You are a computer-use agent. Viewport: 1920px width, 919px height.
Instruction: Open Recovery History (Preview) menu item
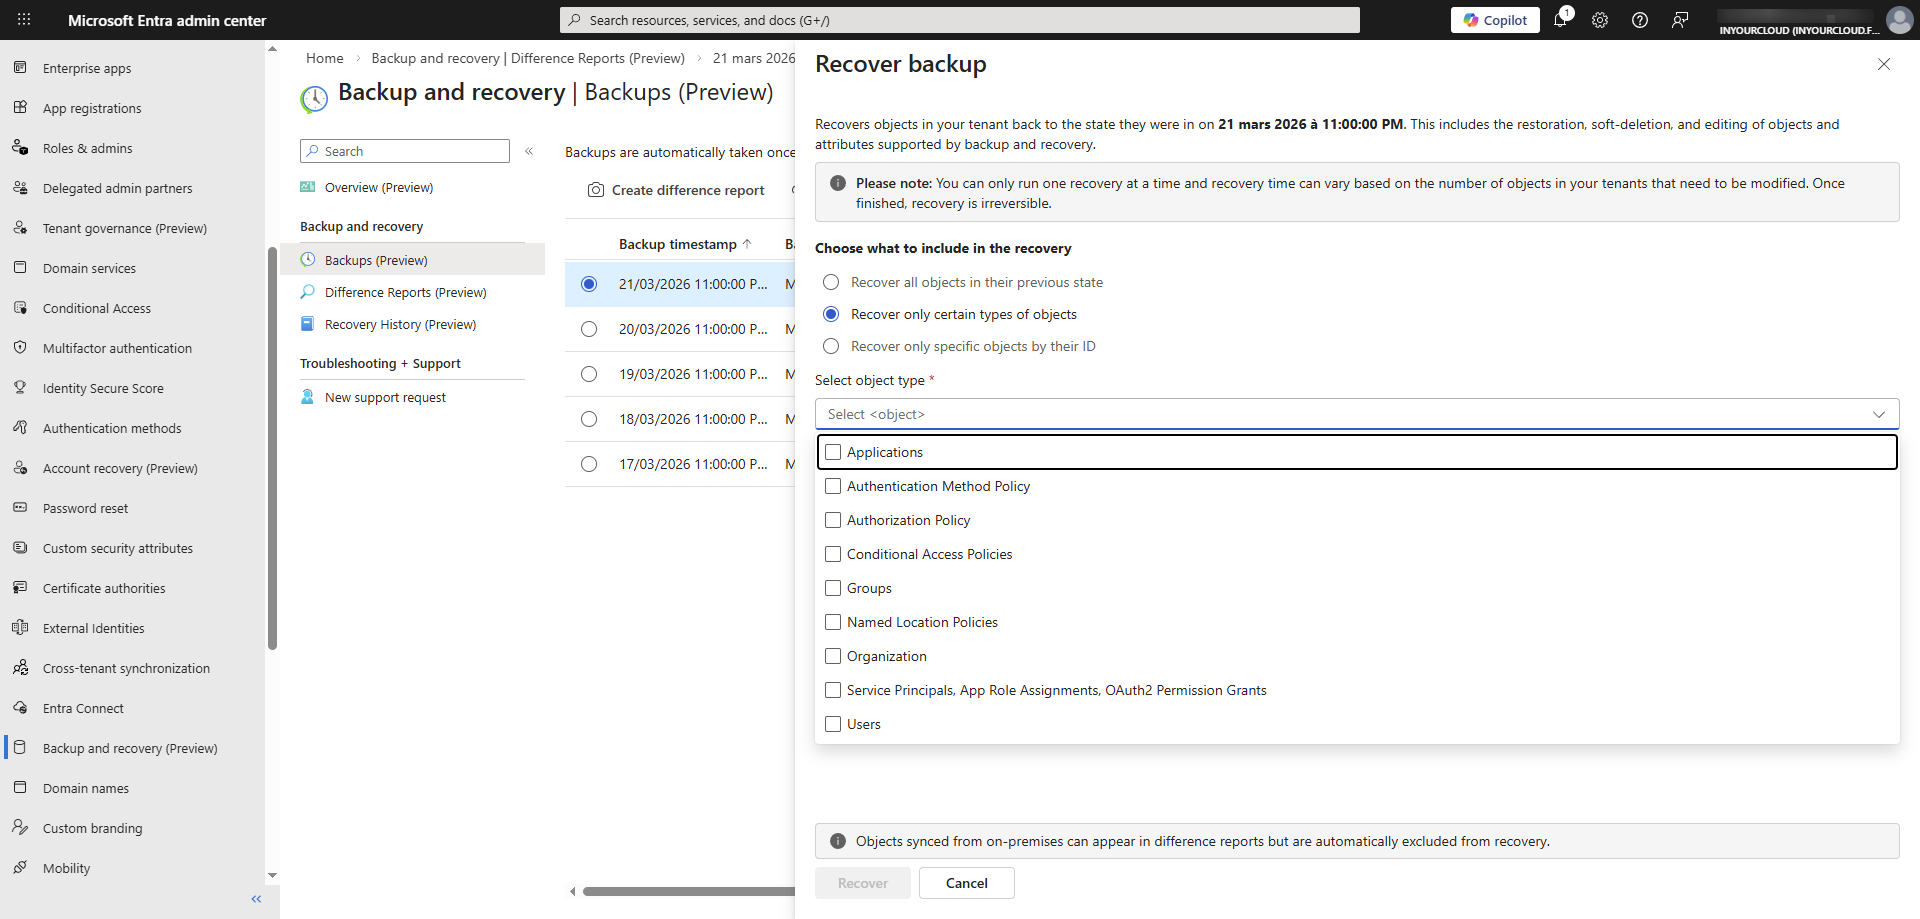400,324
